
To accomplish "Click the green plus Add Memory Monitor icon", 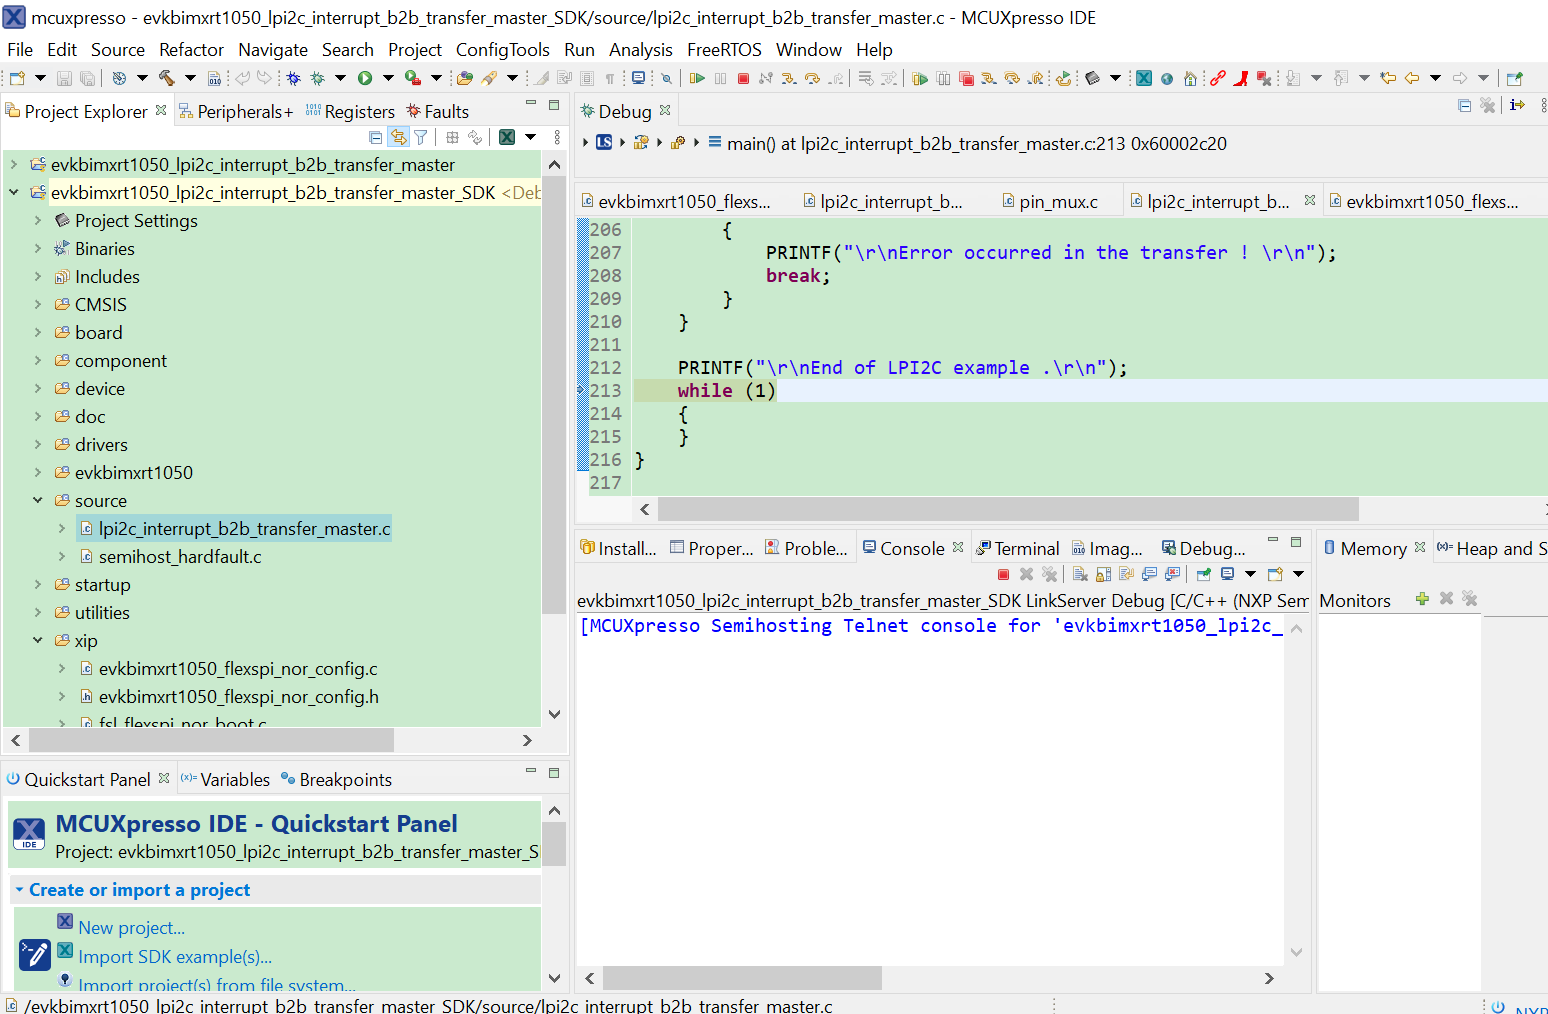I will coord(1422,599).
